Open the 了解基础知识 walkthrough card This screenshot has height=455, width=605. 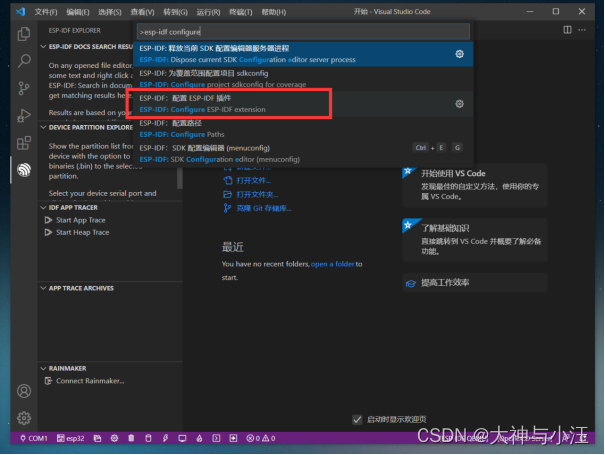(x=475, y=240)
